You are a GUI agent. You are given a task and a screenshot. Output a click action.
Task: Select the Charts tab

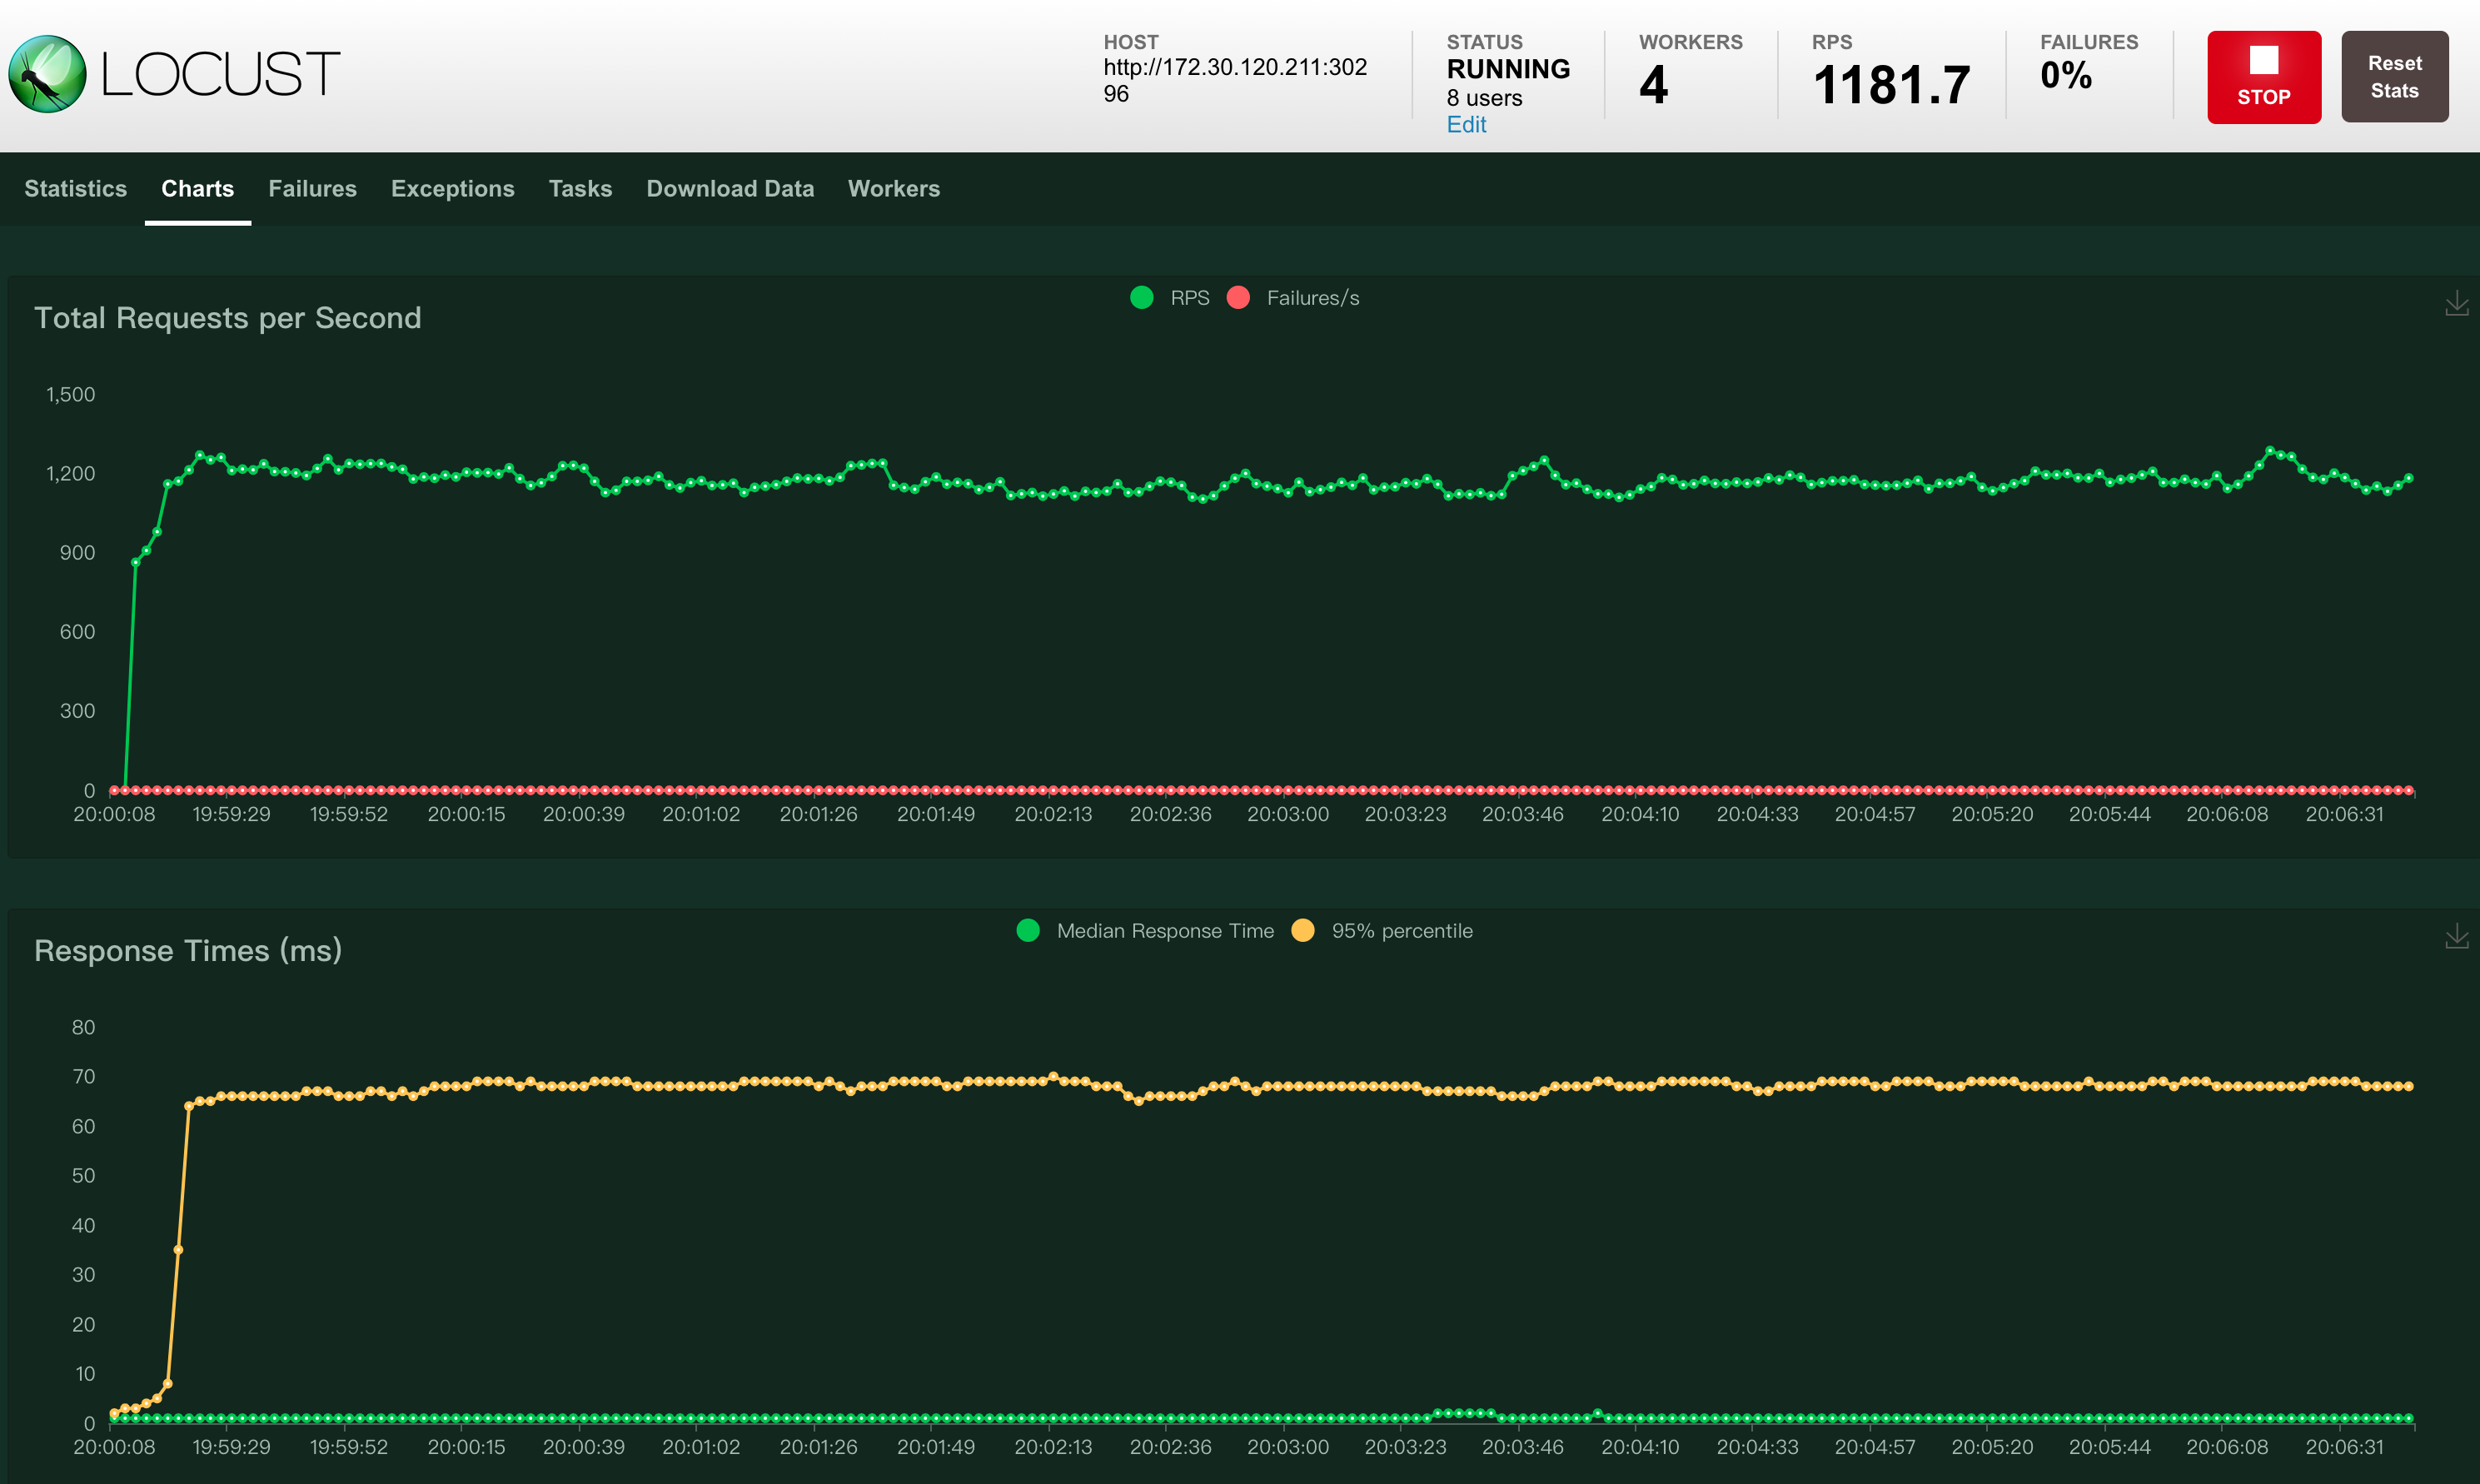[198, 189]
